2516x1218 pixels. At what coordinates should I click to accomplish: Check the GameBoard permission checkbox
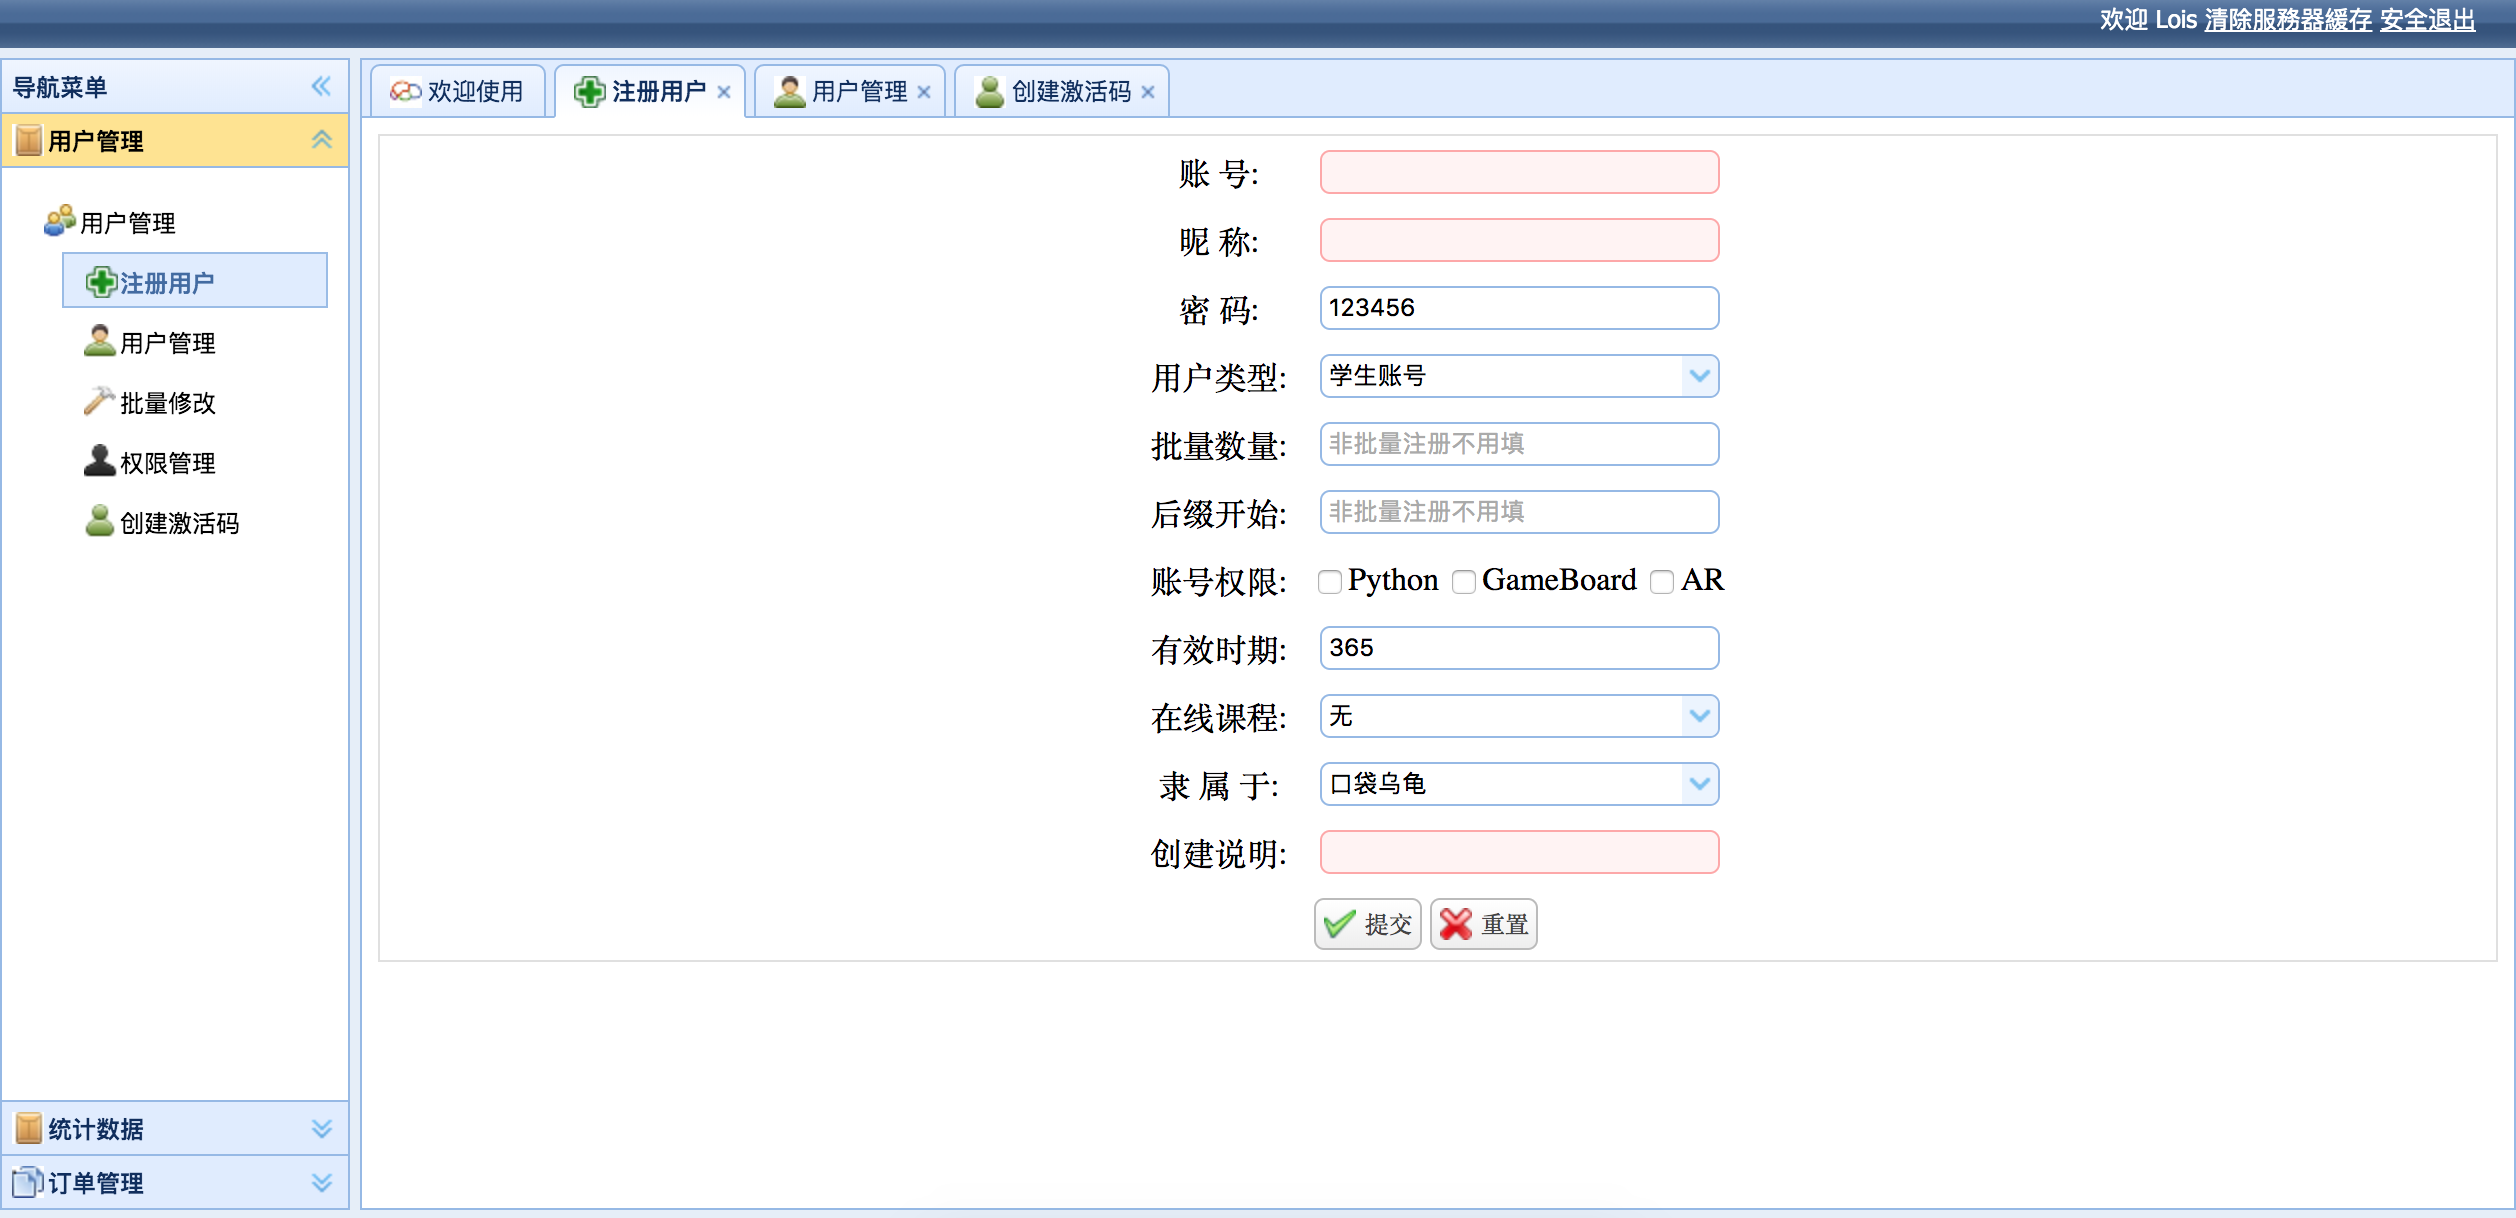(x=1463, y=582)
